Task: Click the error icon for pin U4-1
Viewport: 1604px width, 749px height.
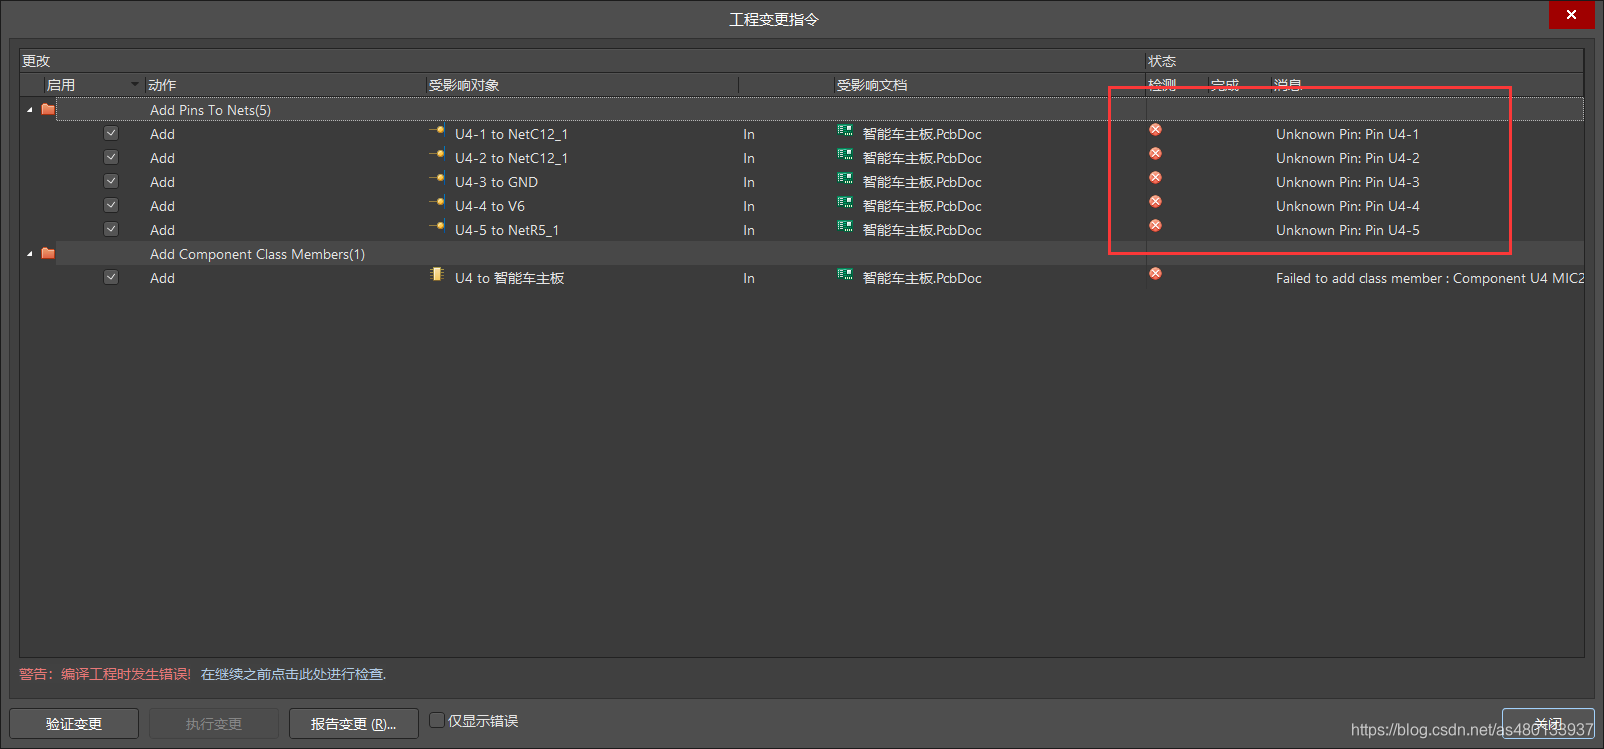Action: coord(1155,130)
